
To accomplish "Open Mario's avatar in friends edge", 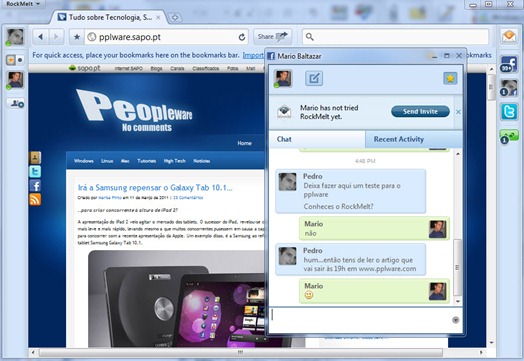I will [x=15, y=80].
